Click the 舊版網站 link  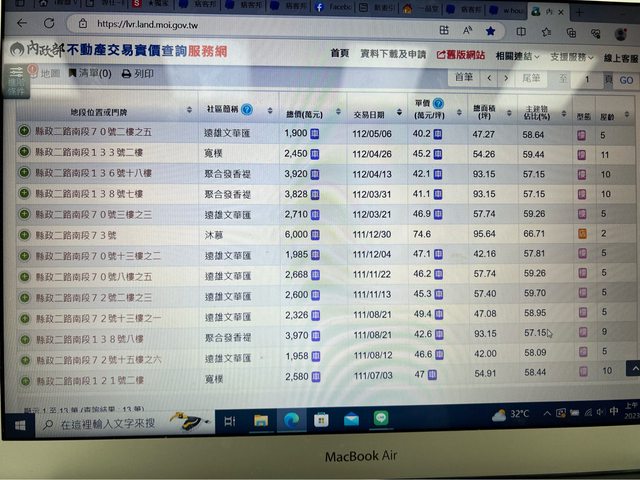point(461,55)
